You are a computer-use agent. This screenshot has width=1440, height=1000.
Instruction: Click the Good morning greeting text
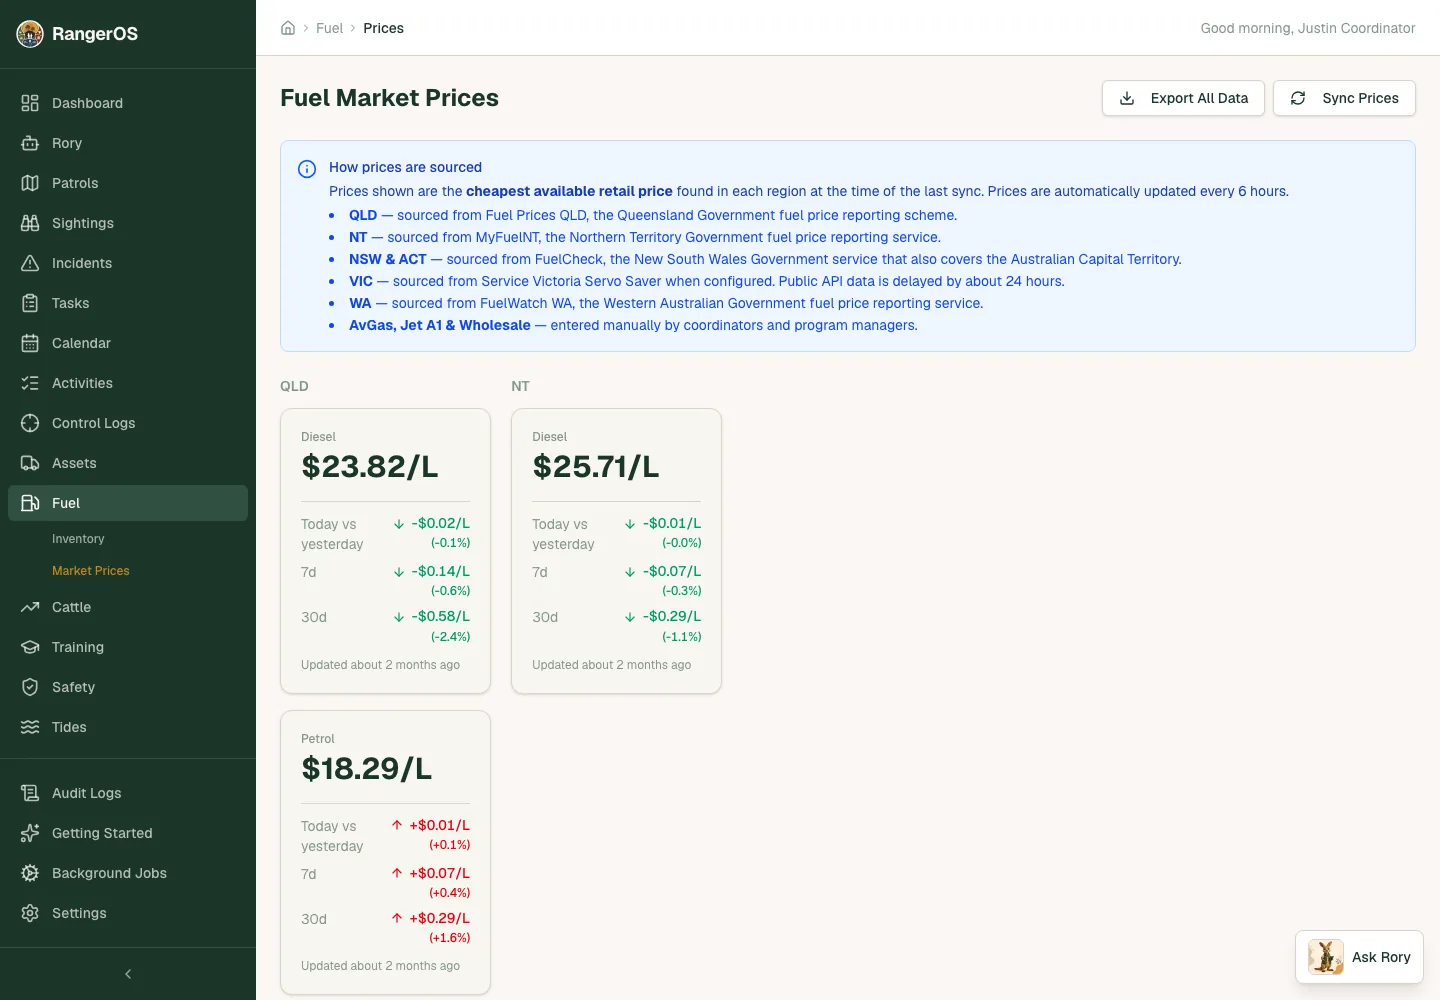click(x=1308, y=28)
